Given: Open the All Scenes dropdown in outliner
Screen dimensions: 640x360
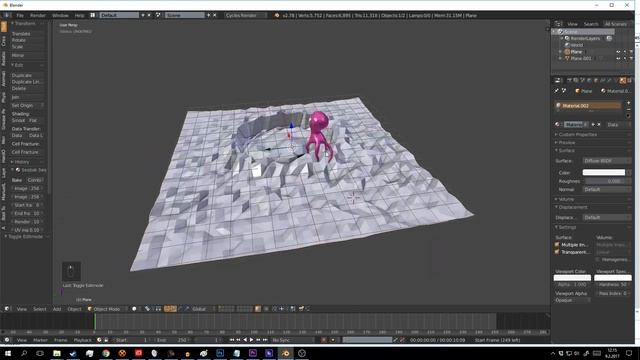Looking at the screenshot, I should pos(616,24).
